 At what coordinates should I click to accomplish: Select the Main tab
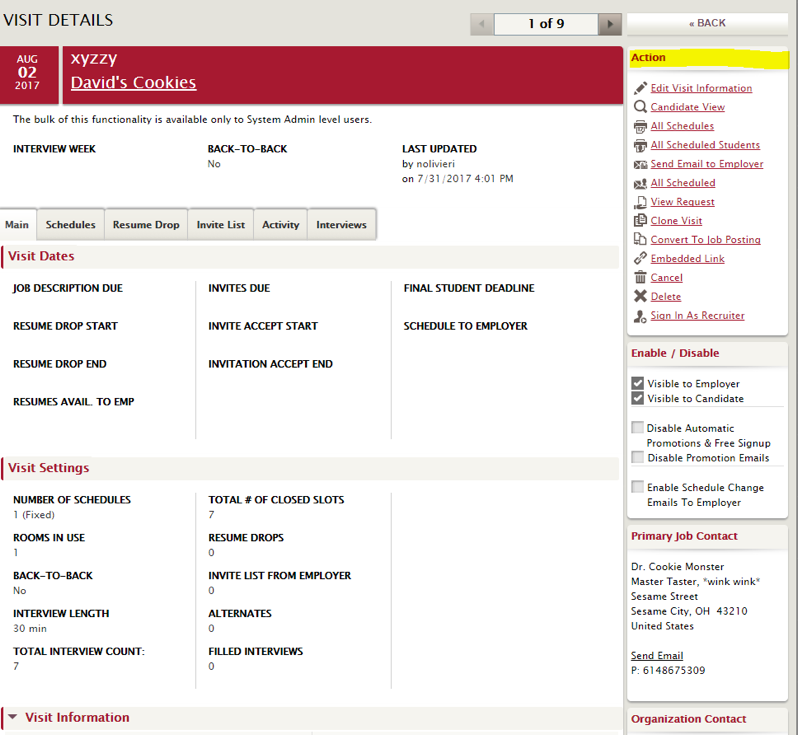click(x=17, y=224)
